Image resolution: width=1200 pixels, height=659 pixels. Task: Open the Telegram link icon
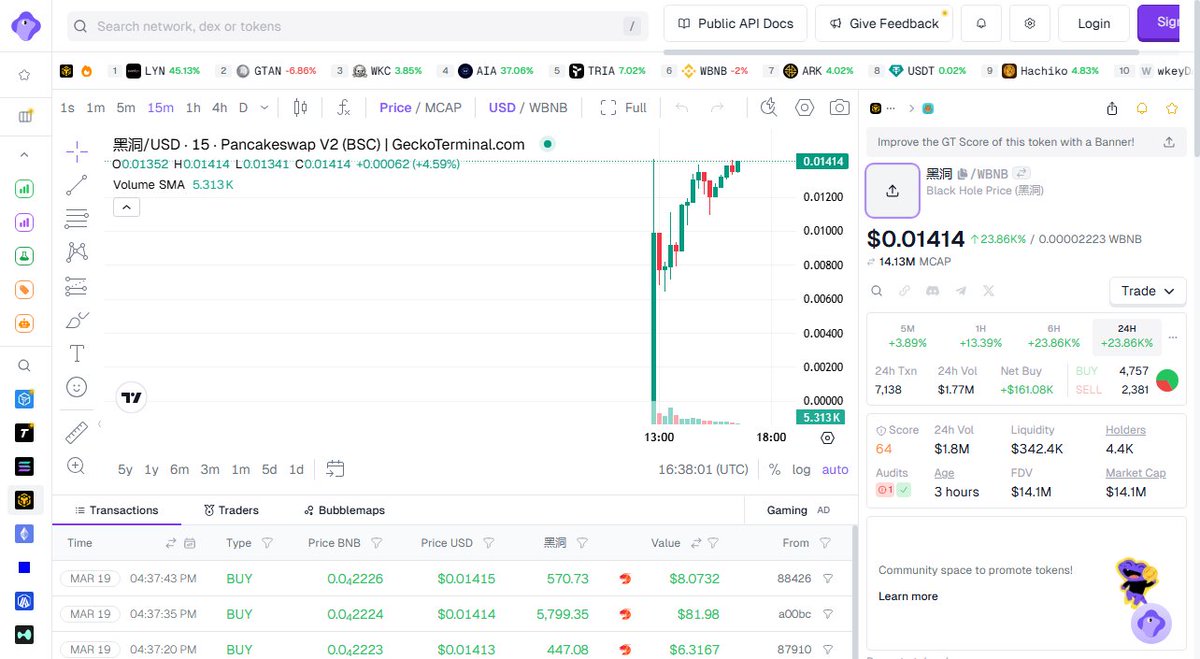tap(961, 291)
